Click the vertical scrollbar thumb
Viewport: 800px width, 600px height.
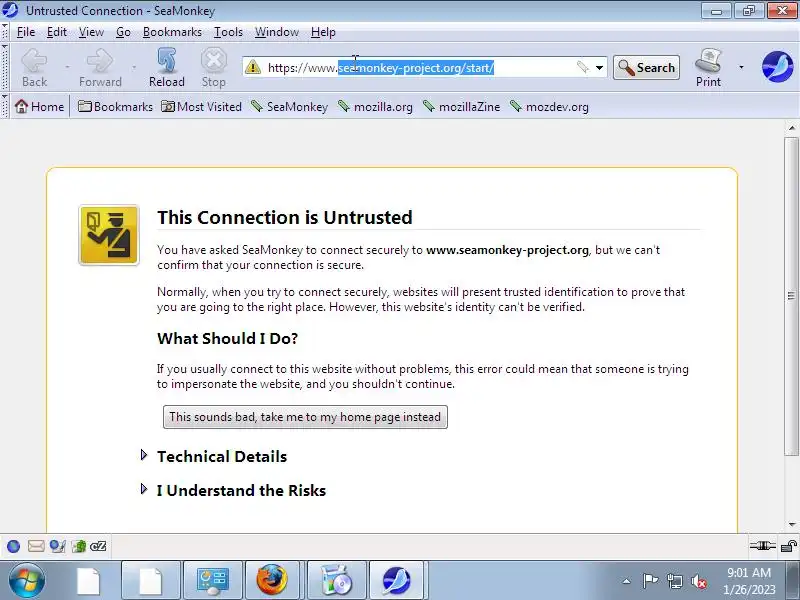point(791,296)
